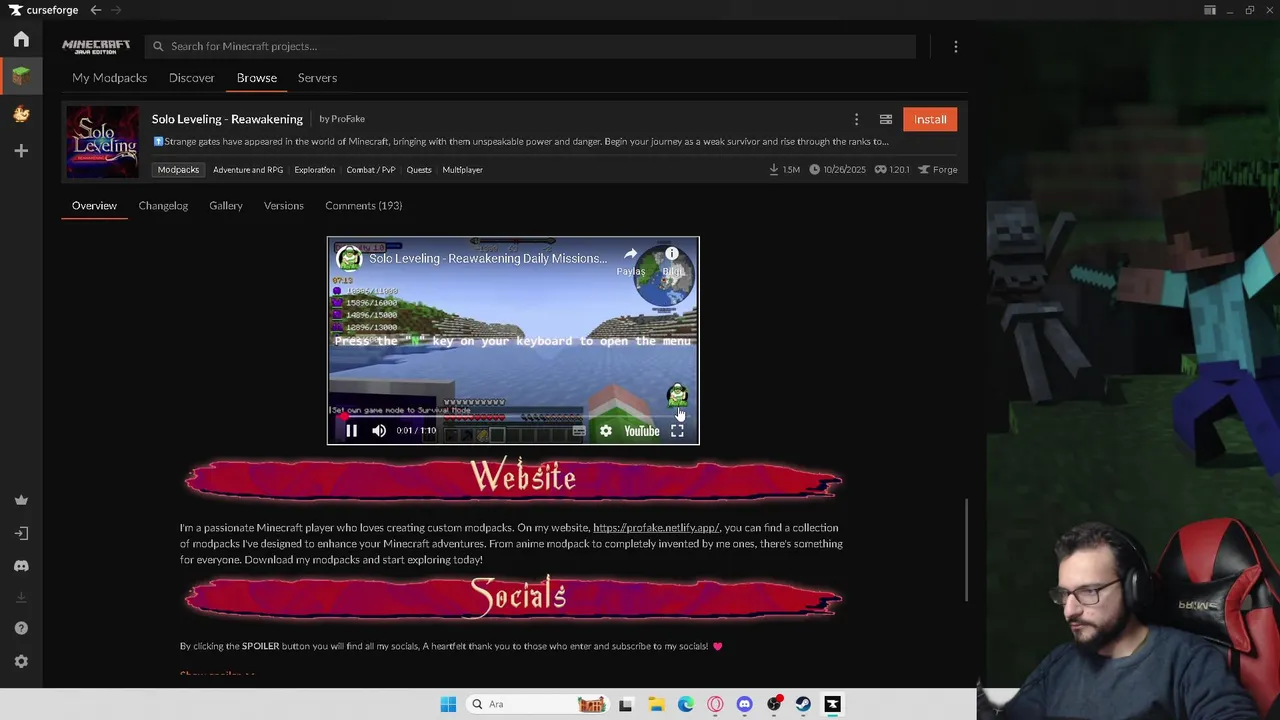Open the Versions tab
Screen dimensions: 1280x720
pos(284,206)
